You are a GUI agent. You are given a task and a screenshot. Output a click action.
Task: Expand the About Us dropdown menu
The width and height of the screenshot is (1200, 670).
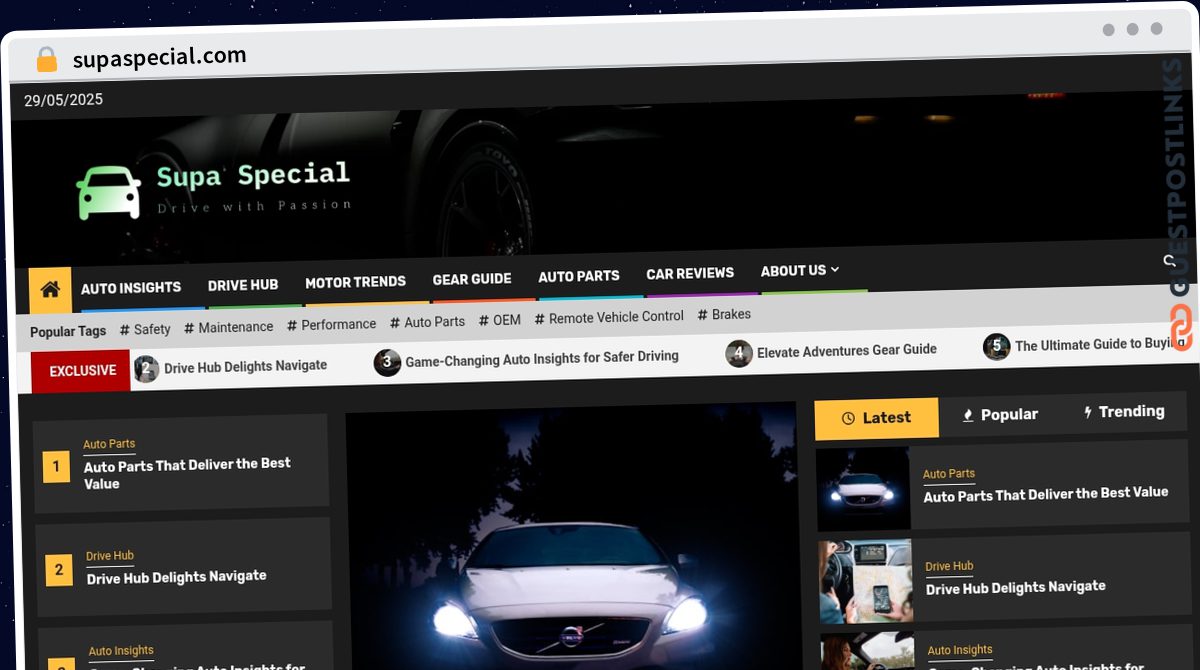coord(799,271)
